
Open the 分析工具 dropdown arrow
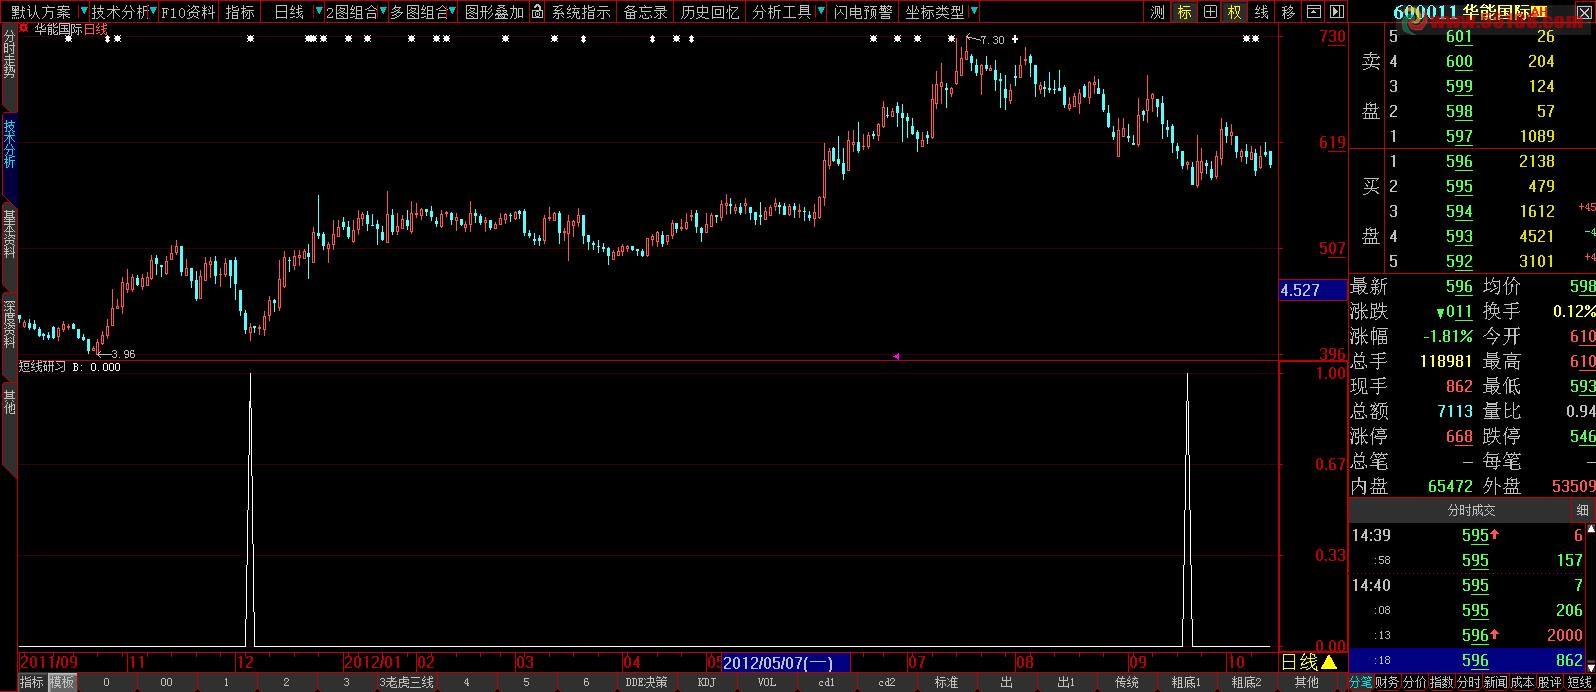pos(821,12)
